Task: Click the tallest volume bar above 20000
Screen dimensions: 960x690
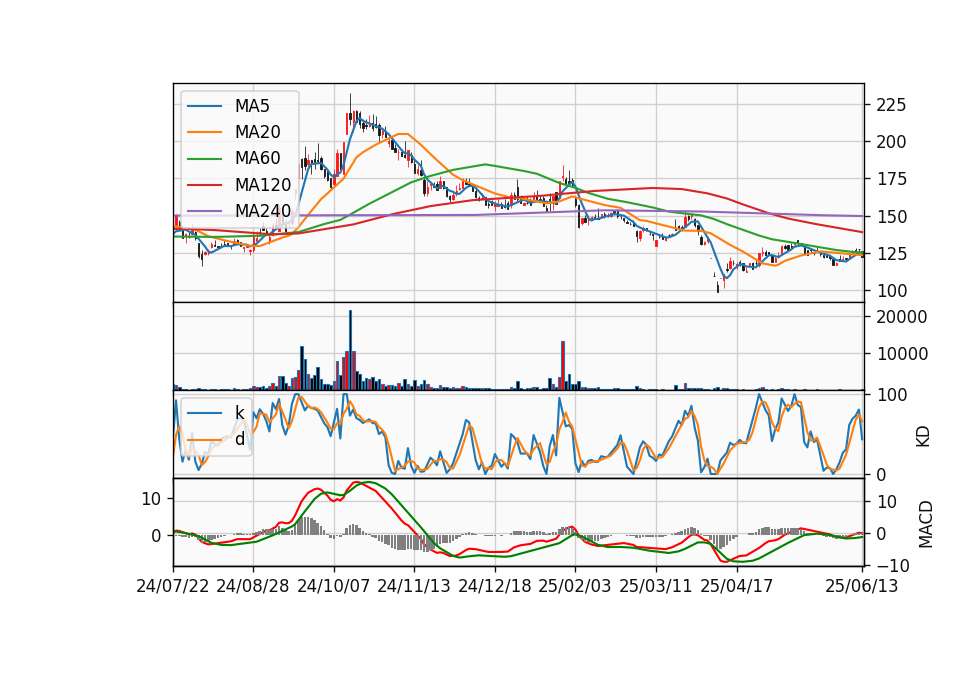Action: pyautogui.click(x=350, y=350)
